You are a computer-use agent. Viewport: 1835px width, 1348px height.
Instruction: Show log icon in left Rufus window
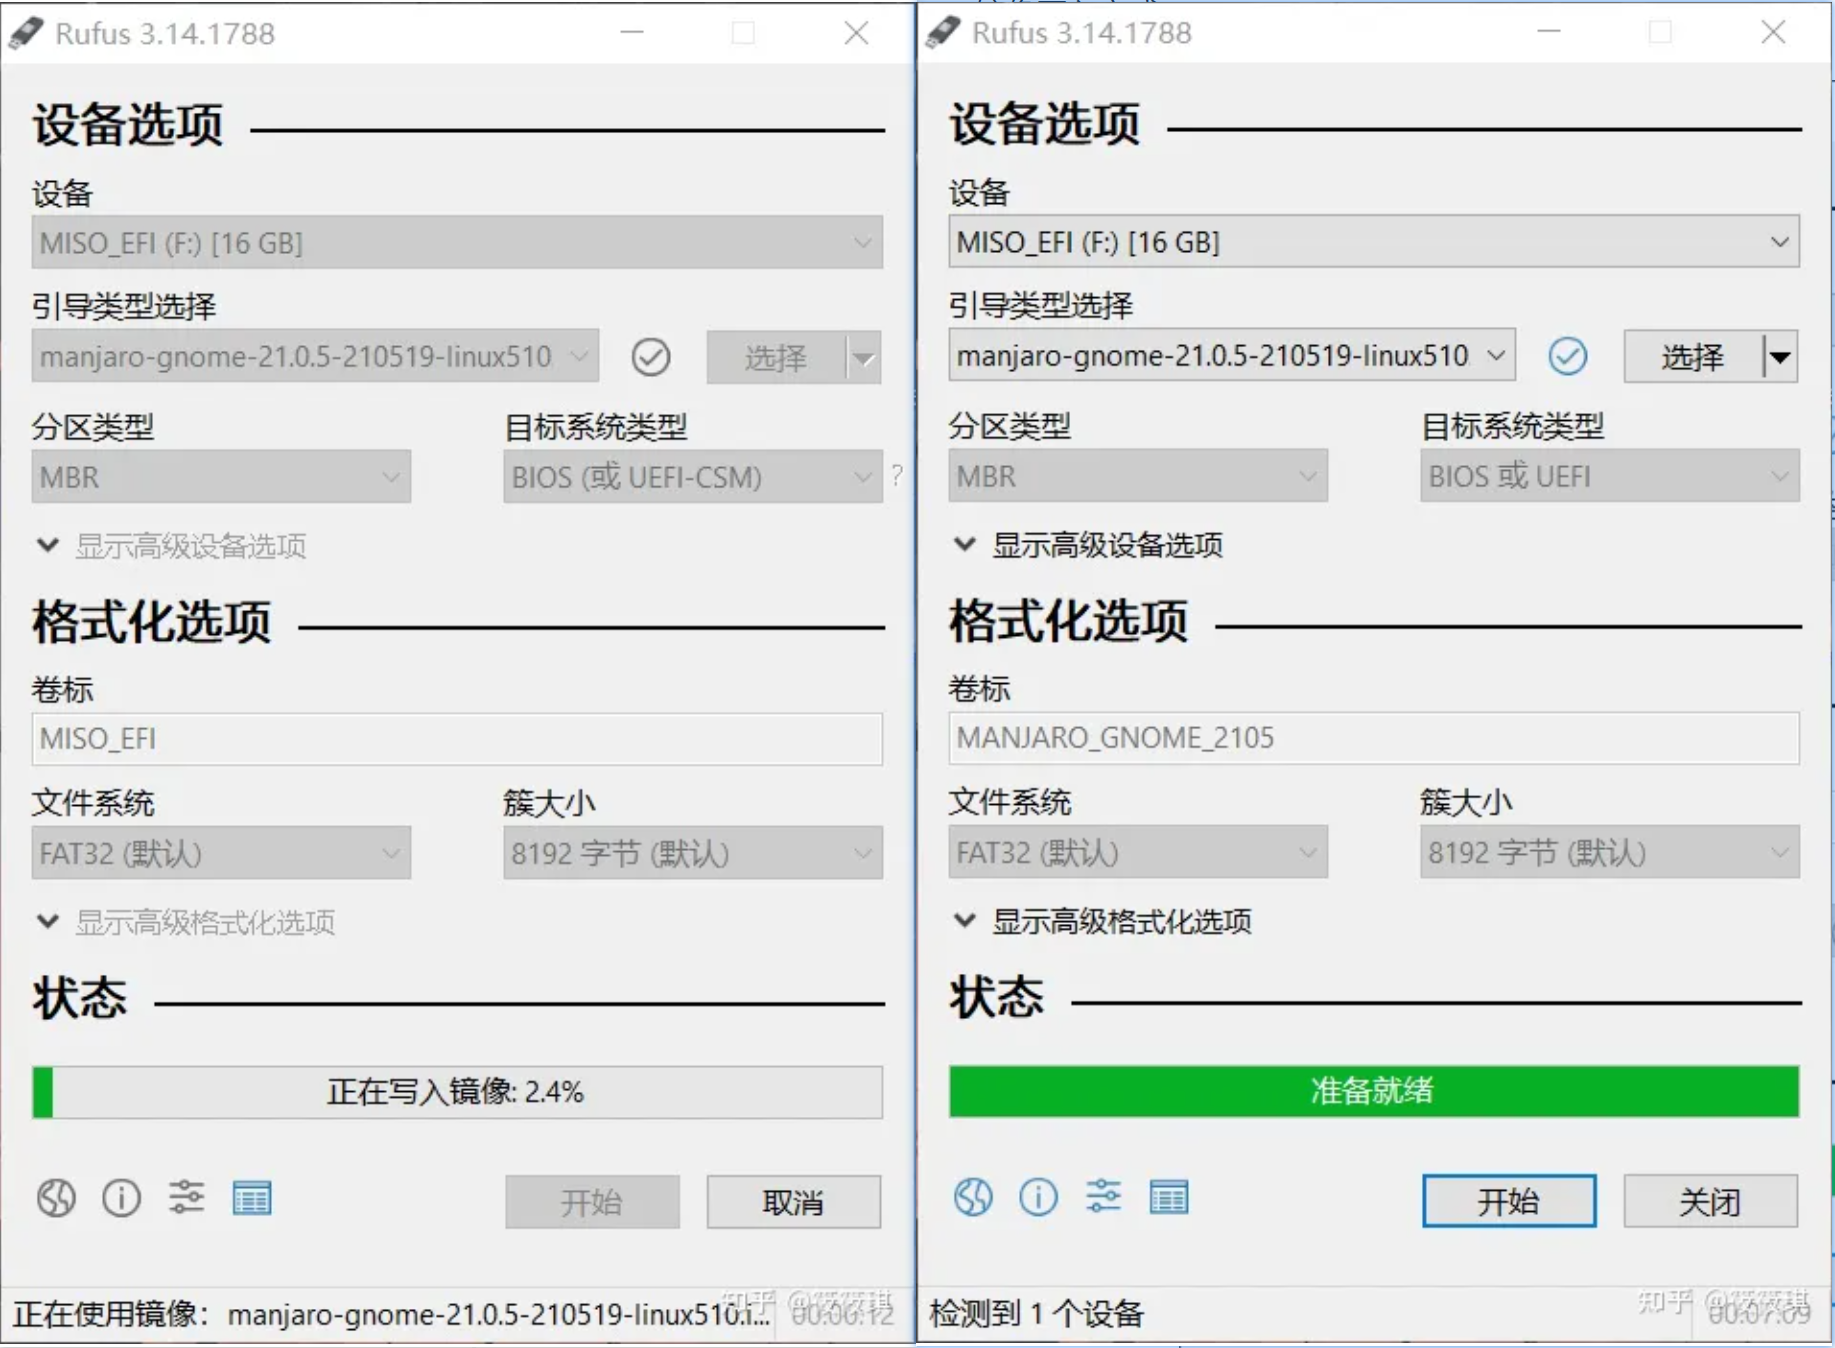(x=252, y=1197)
